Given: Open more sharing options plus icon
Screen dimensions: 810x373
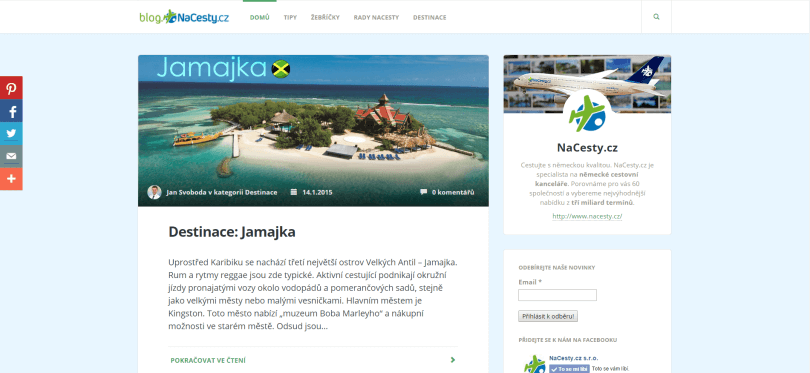Looking at the screenshot, I should (x=11, y=179).
